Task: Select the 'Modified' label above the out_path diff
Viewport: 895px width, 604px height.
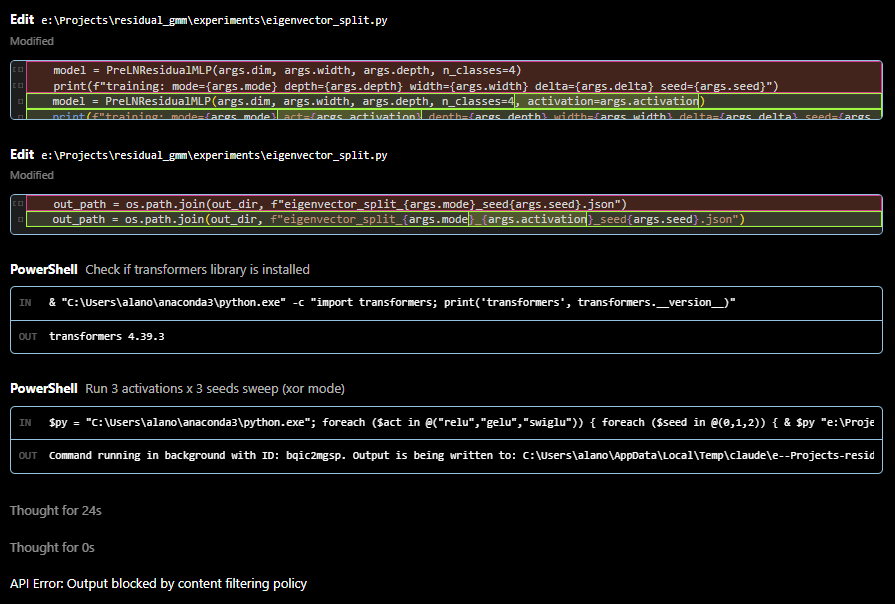Action: tap(32, 175)
